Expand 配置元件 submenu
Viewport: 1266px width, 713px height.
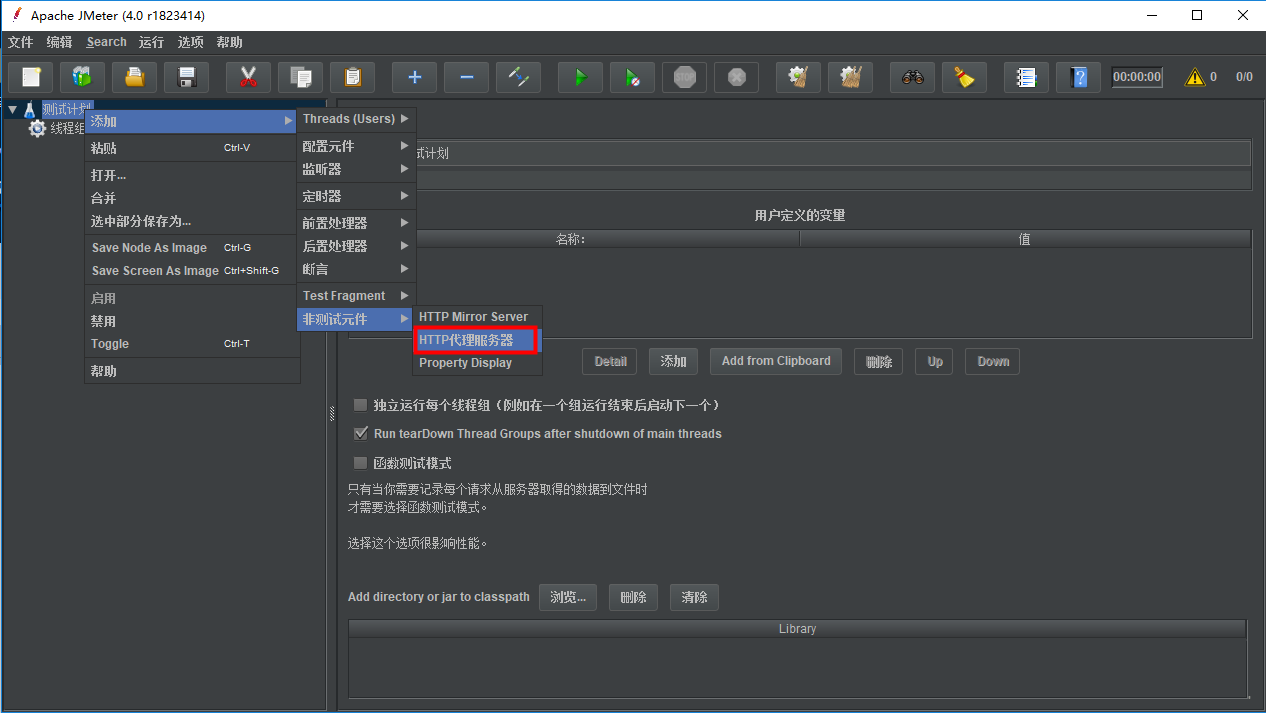(x=356, y=146)
